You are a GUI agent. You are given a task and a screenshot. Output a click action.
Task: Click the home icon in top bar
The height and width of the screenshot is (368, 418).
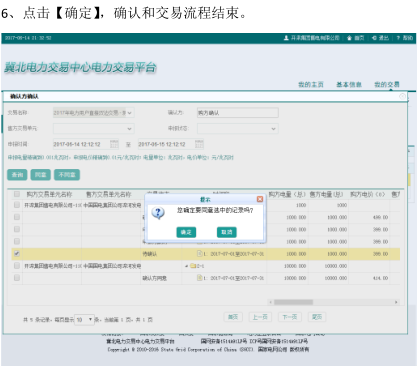(349, 38)
